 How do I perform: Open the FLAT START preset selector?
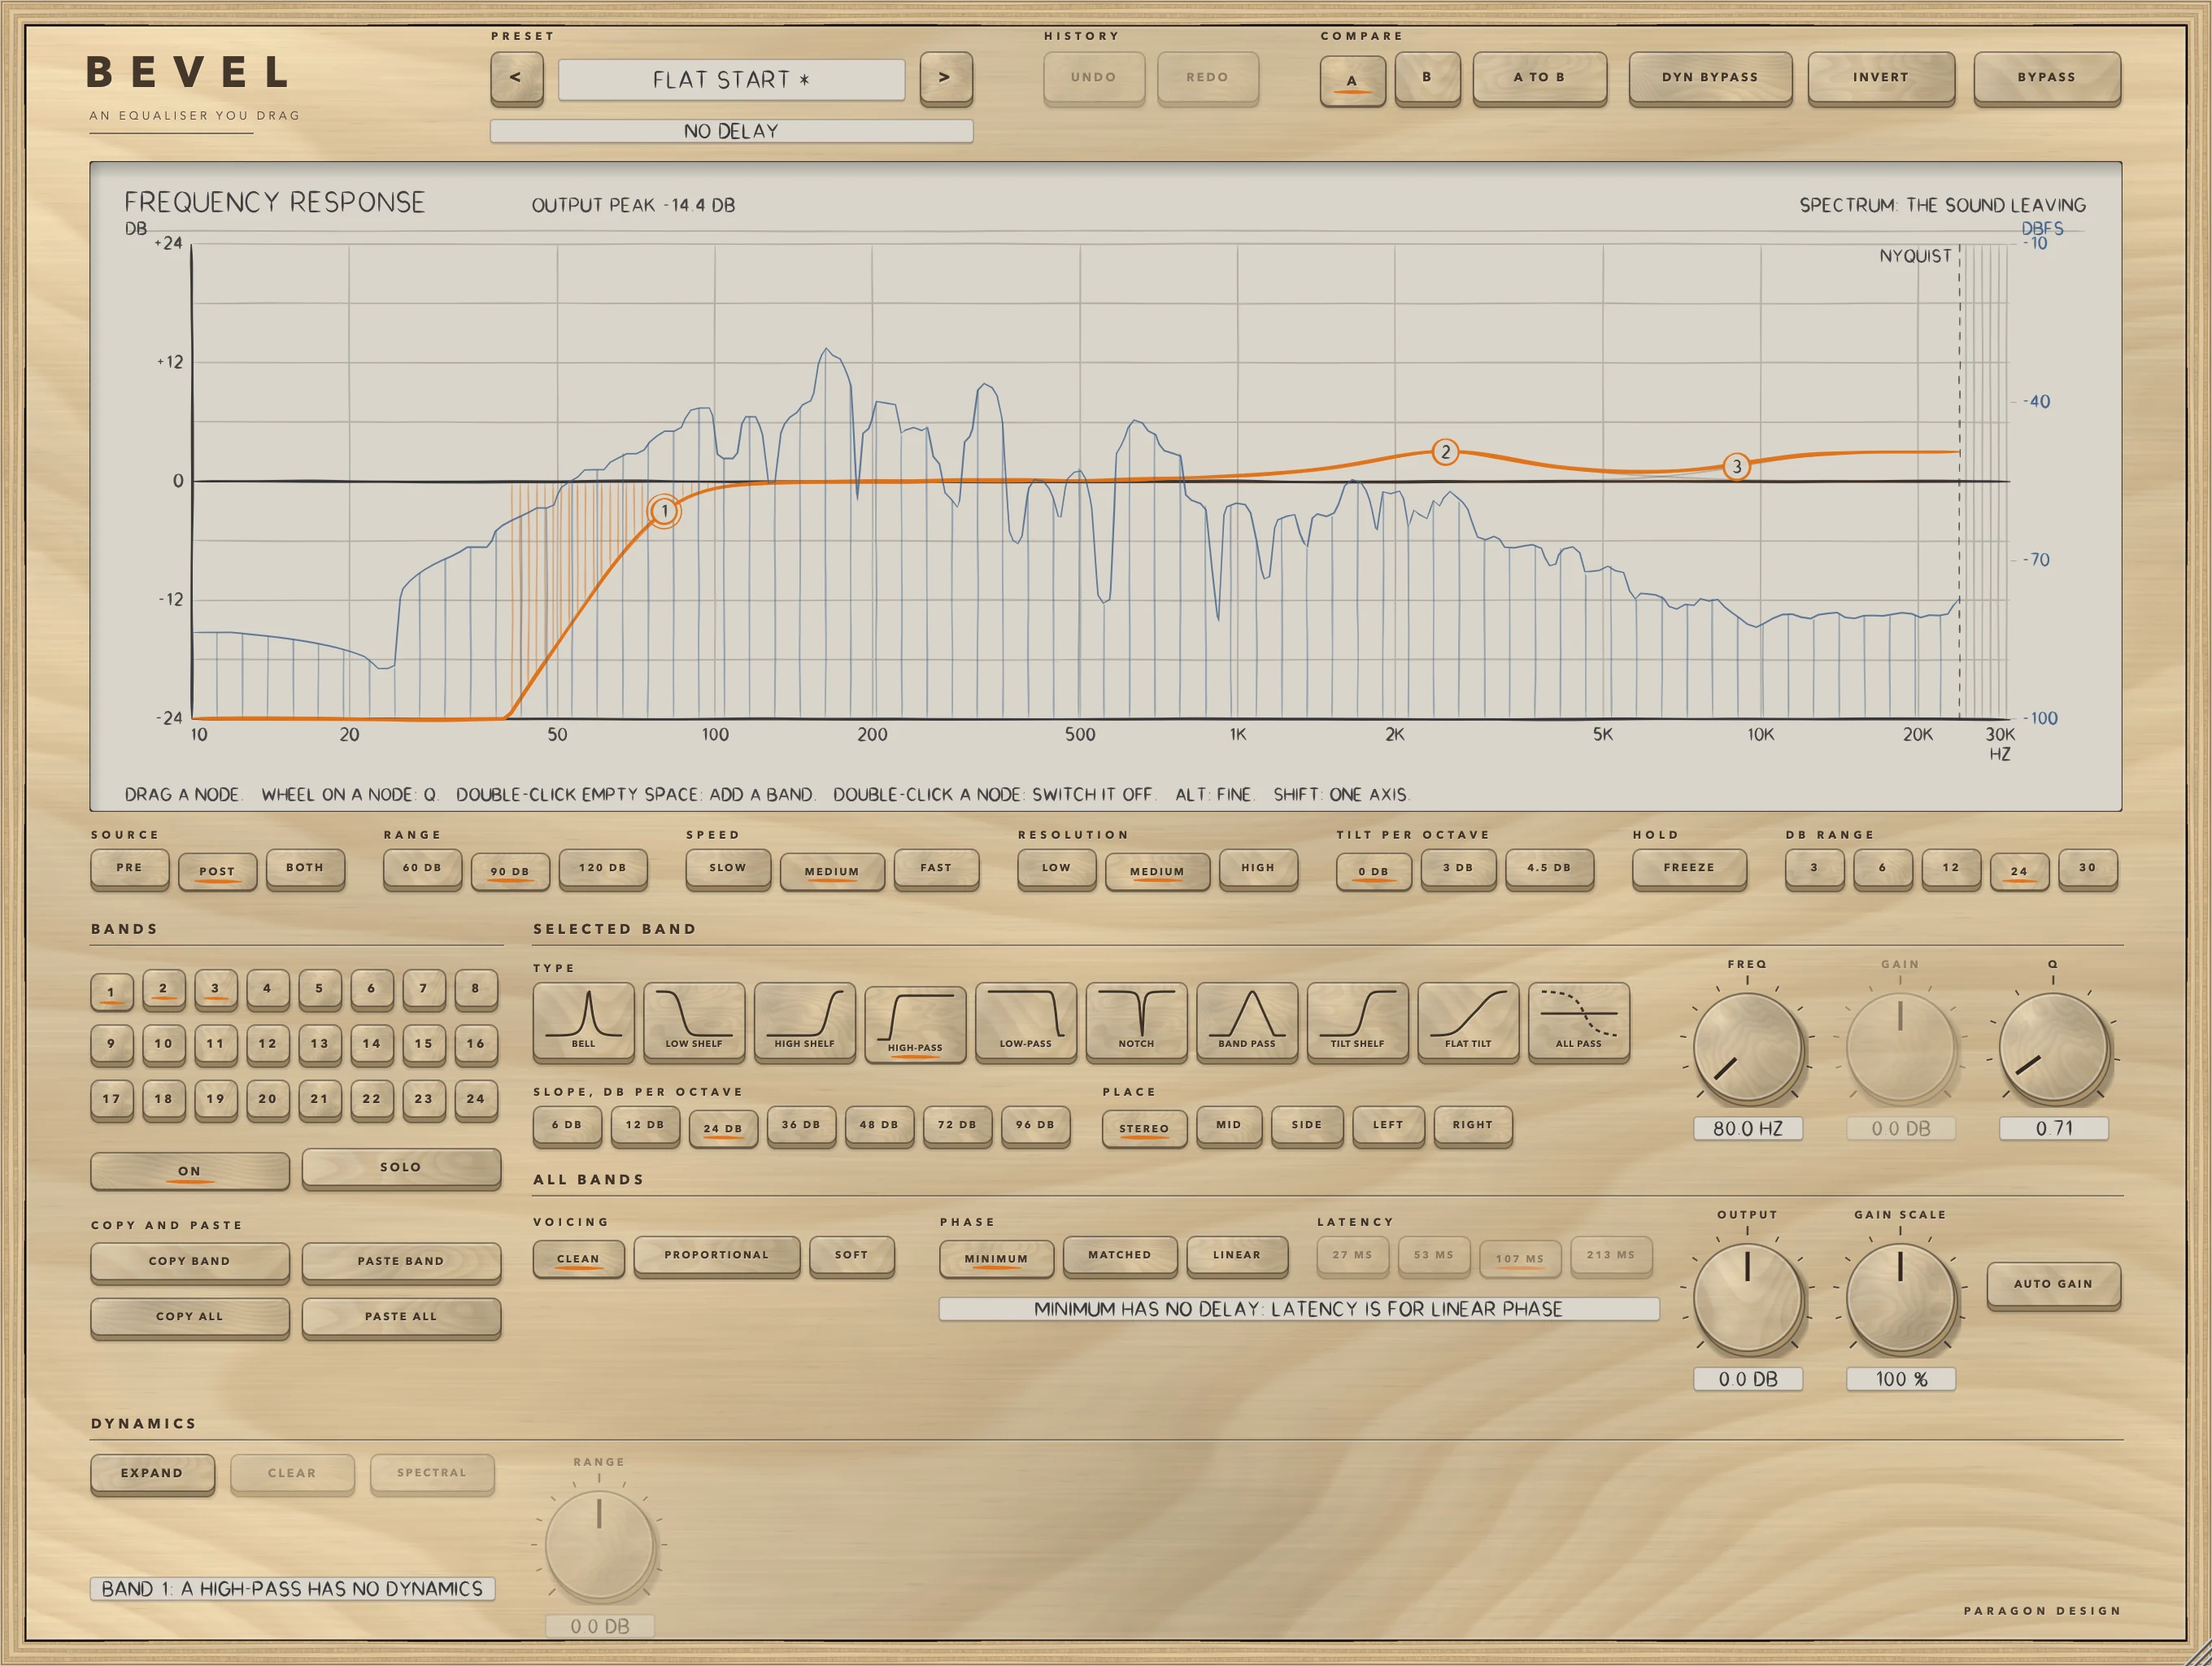[x=731, y=79]
